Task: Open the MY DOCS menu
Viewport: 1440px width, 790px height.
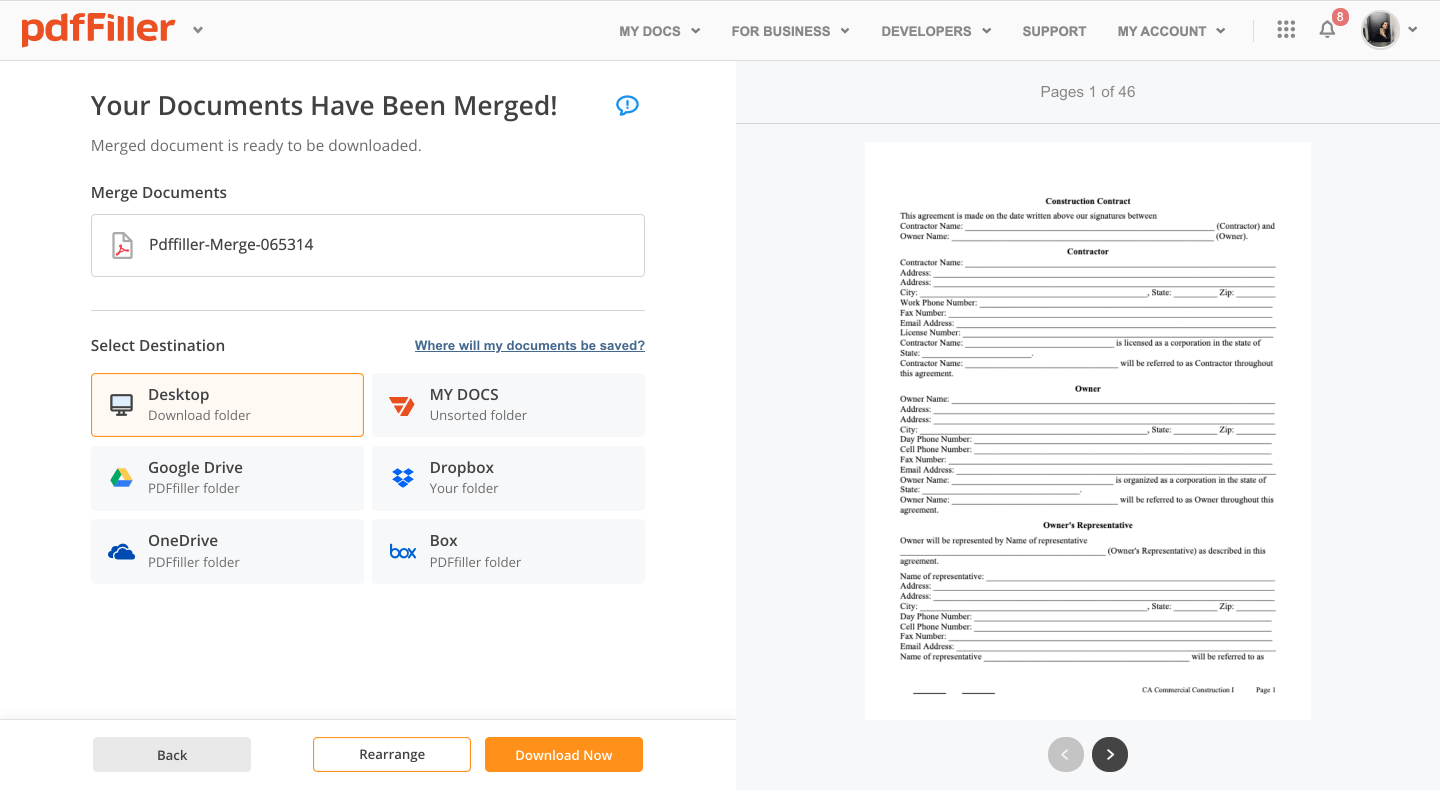Action: point(659,31)
